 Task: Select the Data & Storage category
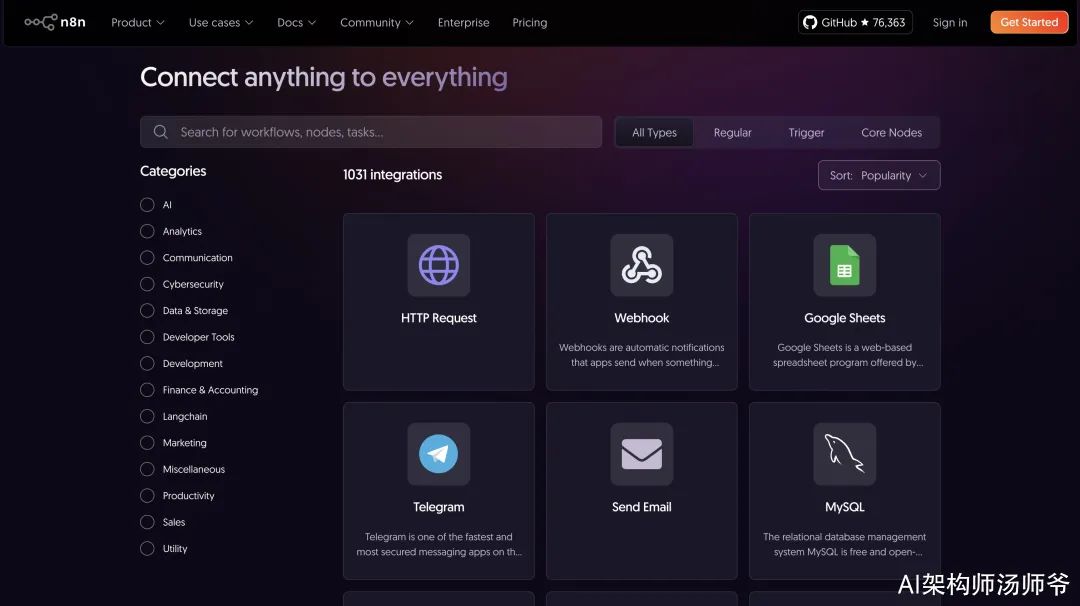184,311
